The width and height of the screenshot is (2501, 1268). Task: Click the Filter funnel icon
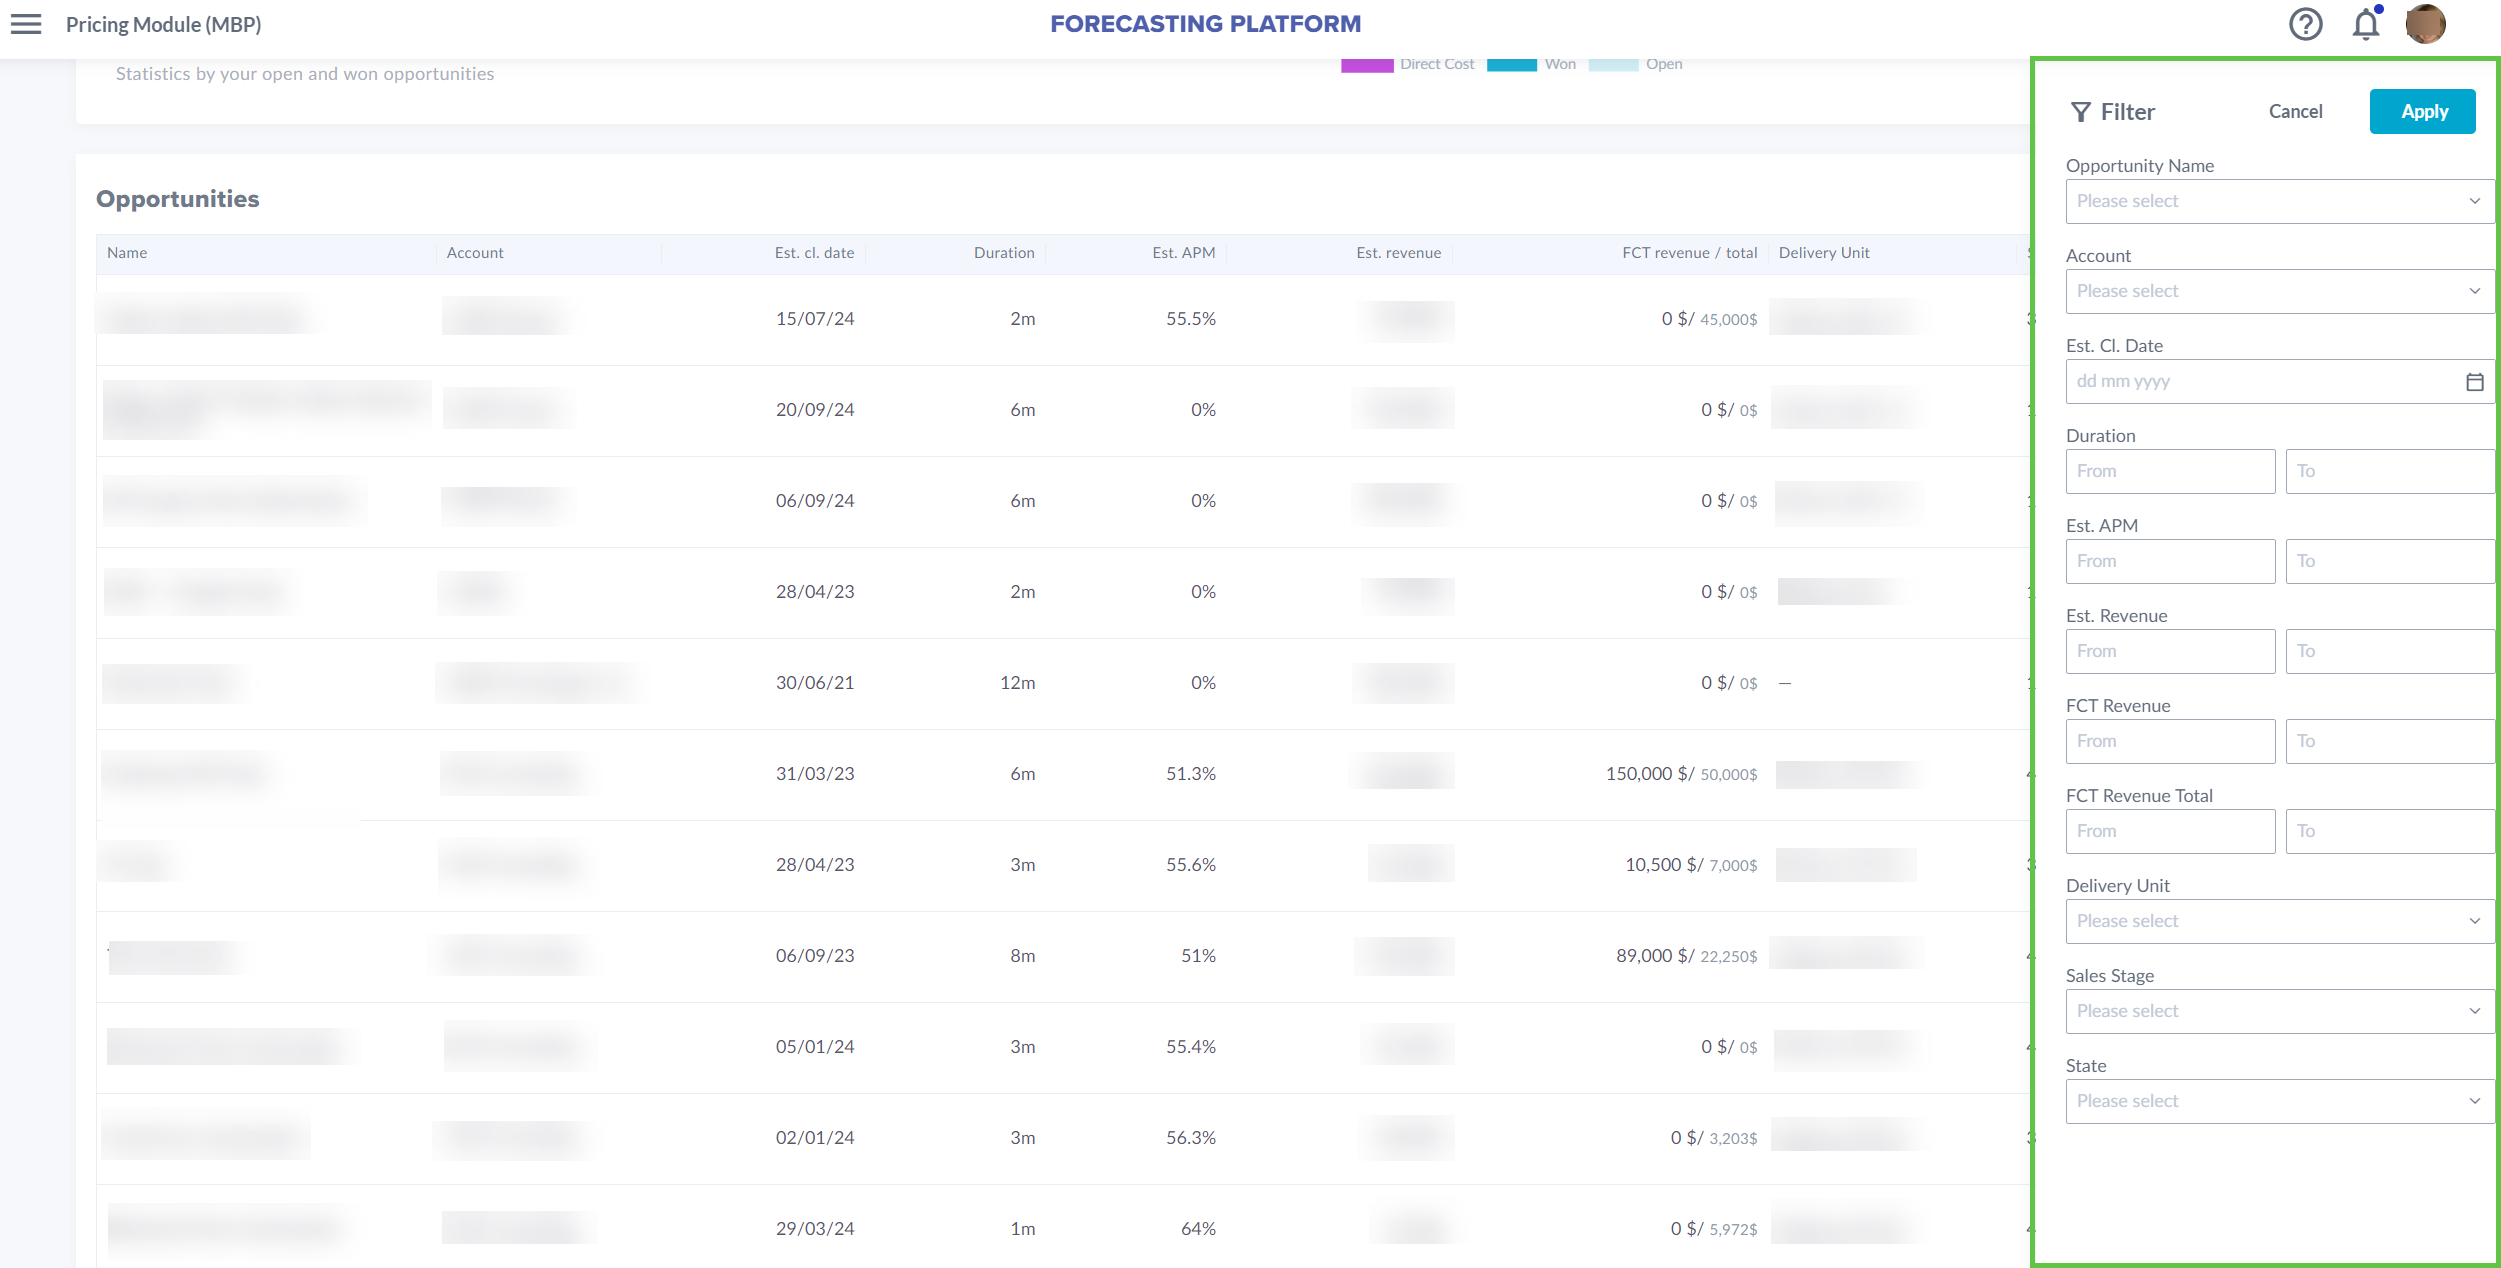[2081, 111]
